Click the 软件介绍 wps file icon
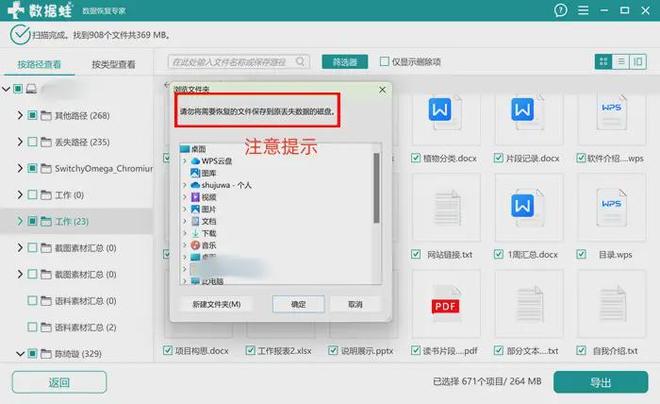 point(610,113)
